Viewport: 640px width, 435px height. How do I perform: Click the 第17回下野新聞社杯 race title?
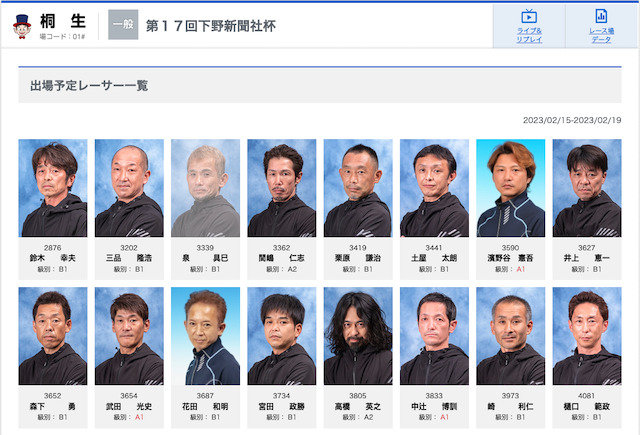click(211, 26)
